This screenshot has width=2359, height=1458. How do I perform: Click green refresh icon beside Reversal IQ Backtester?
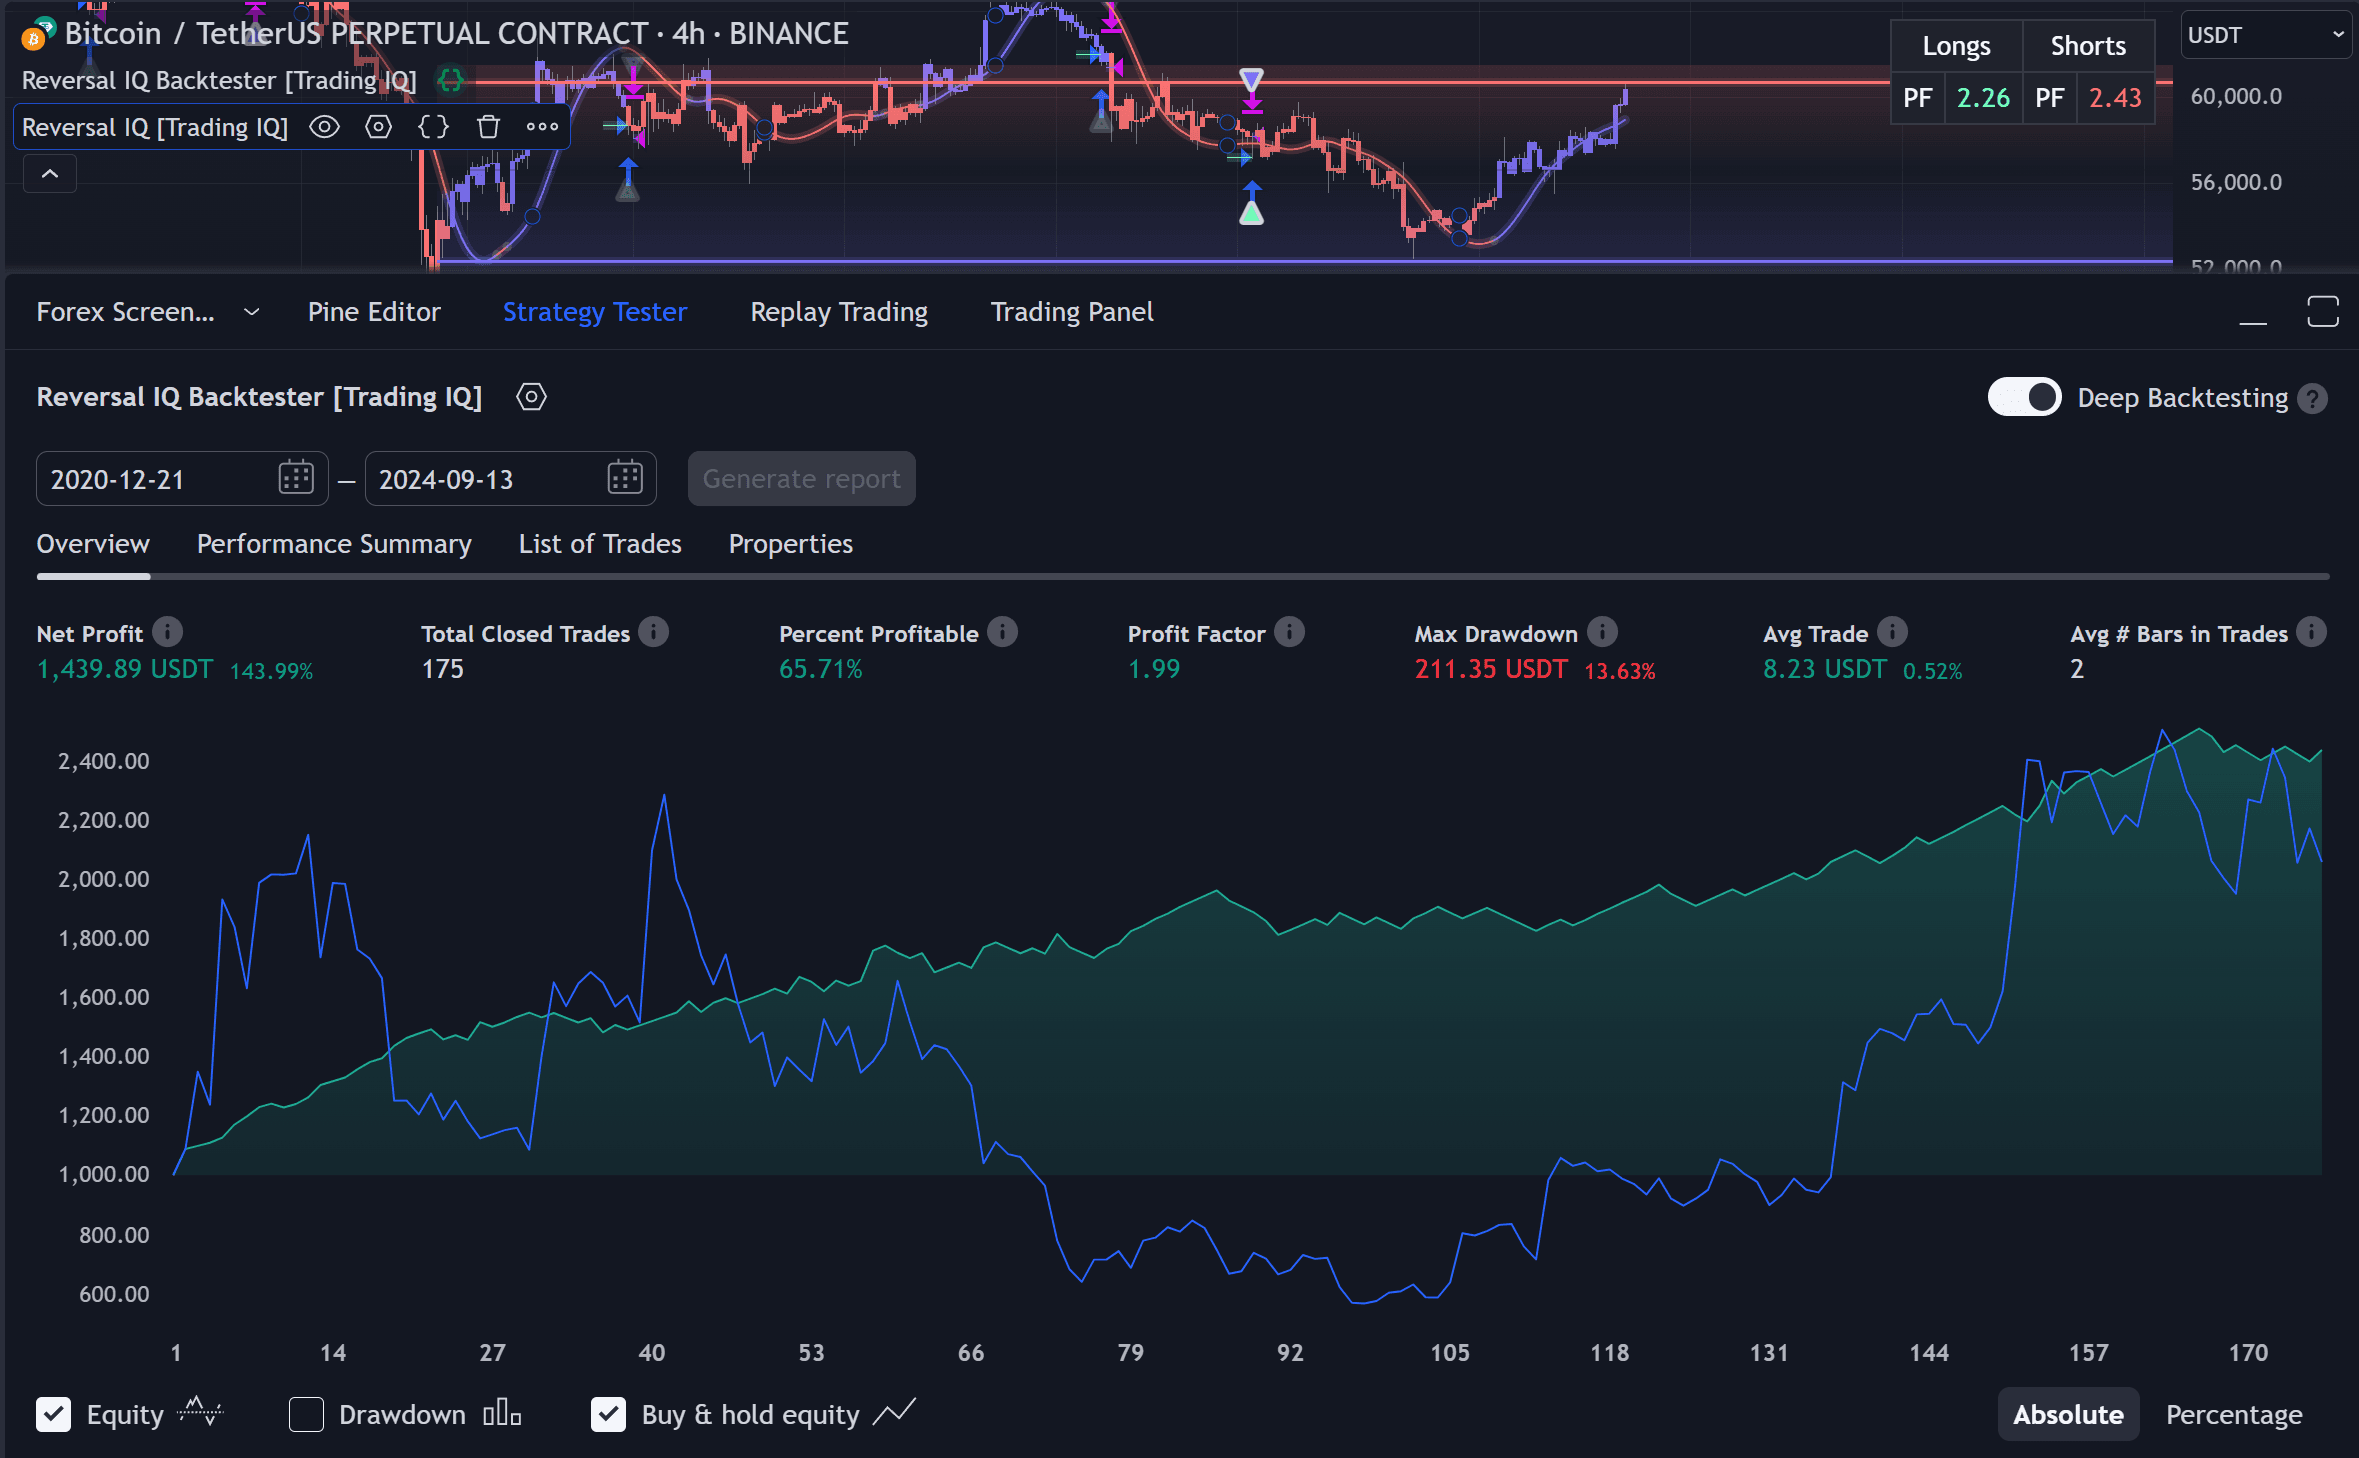click(x=451, y=80)
